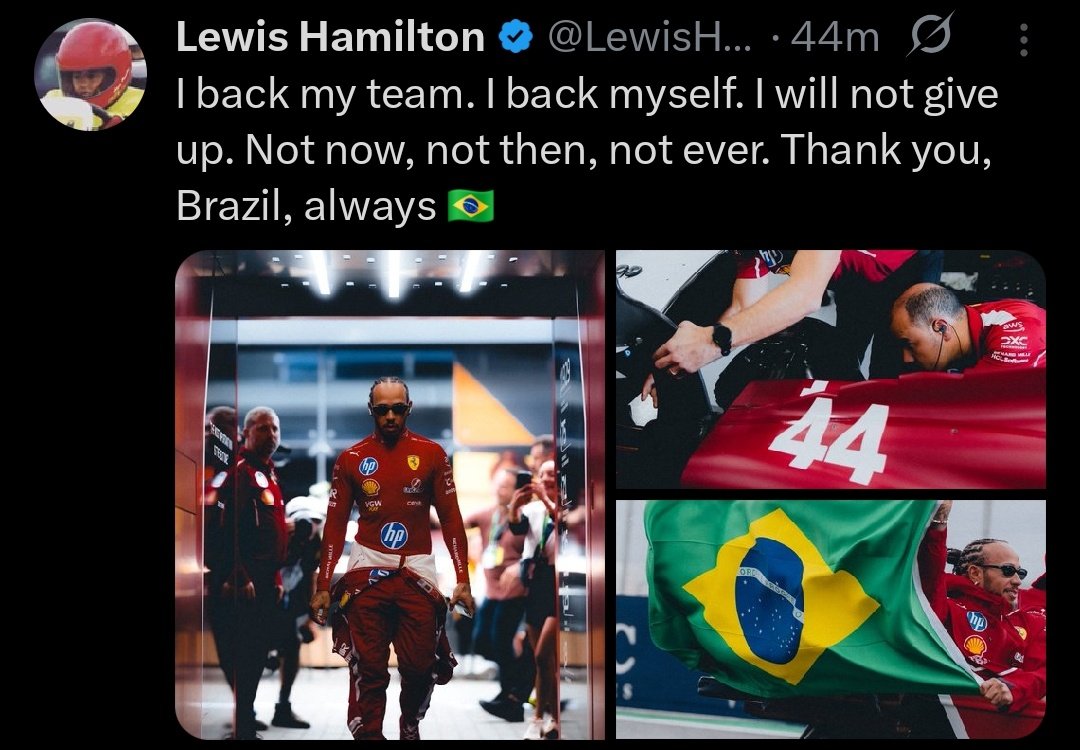Click the black wristwatch on mechanic's arm

click(x=722, y=339)
